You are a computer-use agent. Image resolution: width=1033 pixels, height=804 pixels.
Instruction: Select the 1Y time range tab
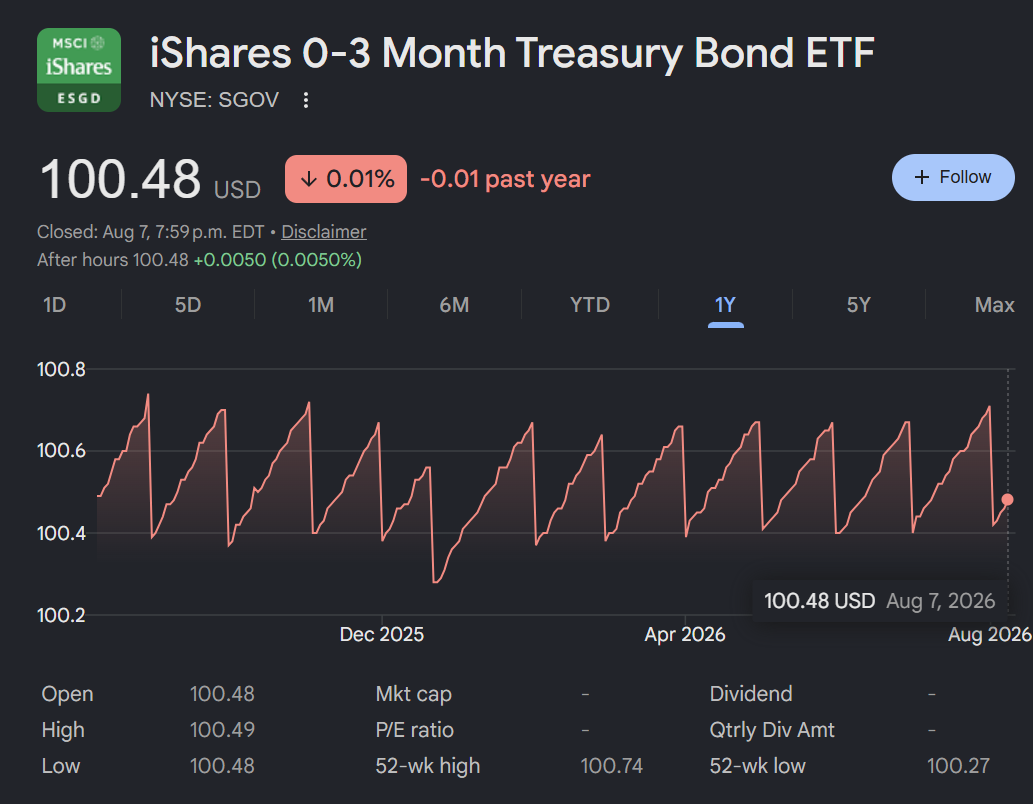725,305
